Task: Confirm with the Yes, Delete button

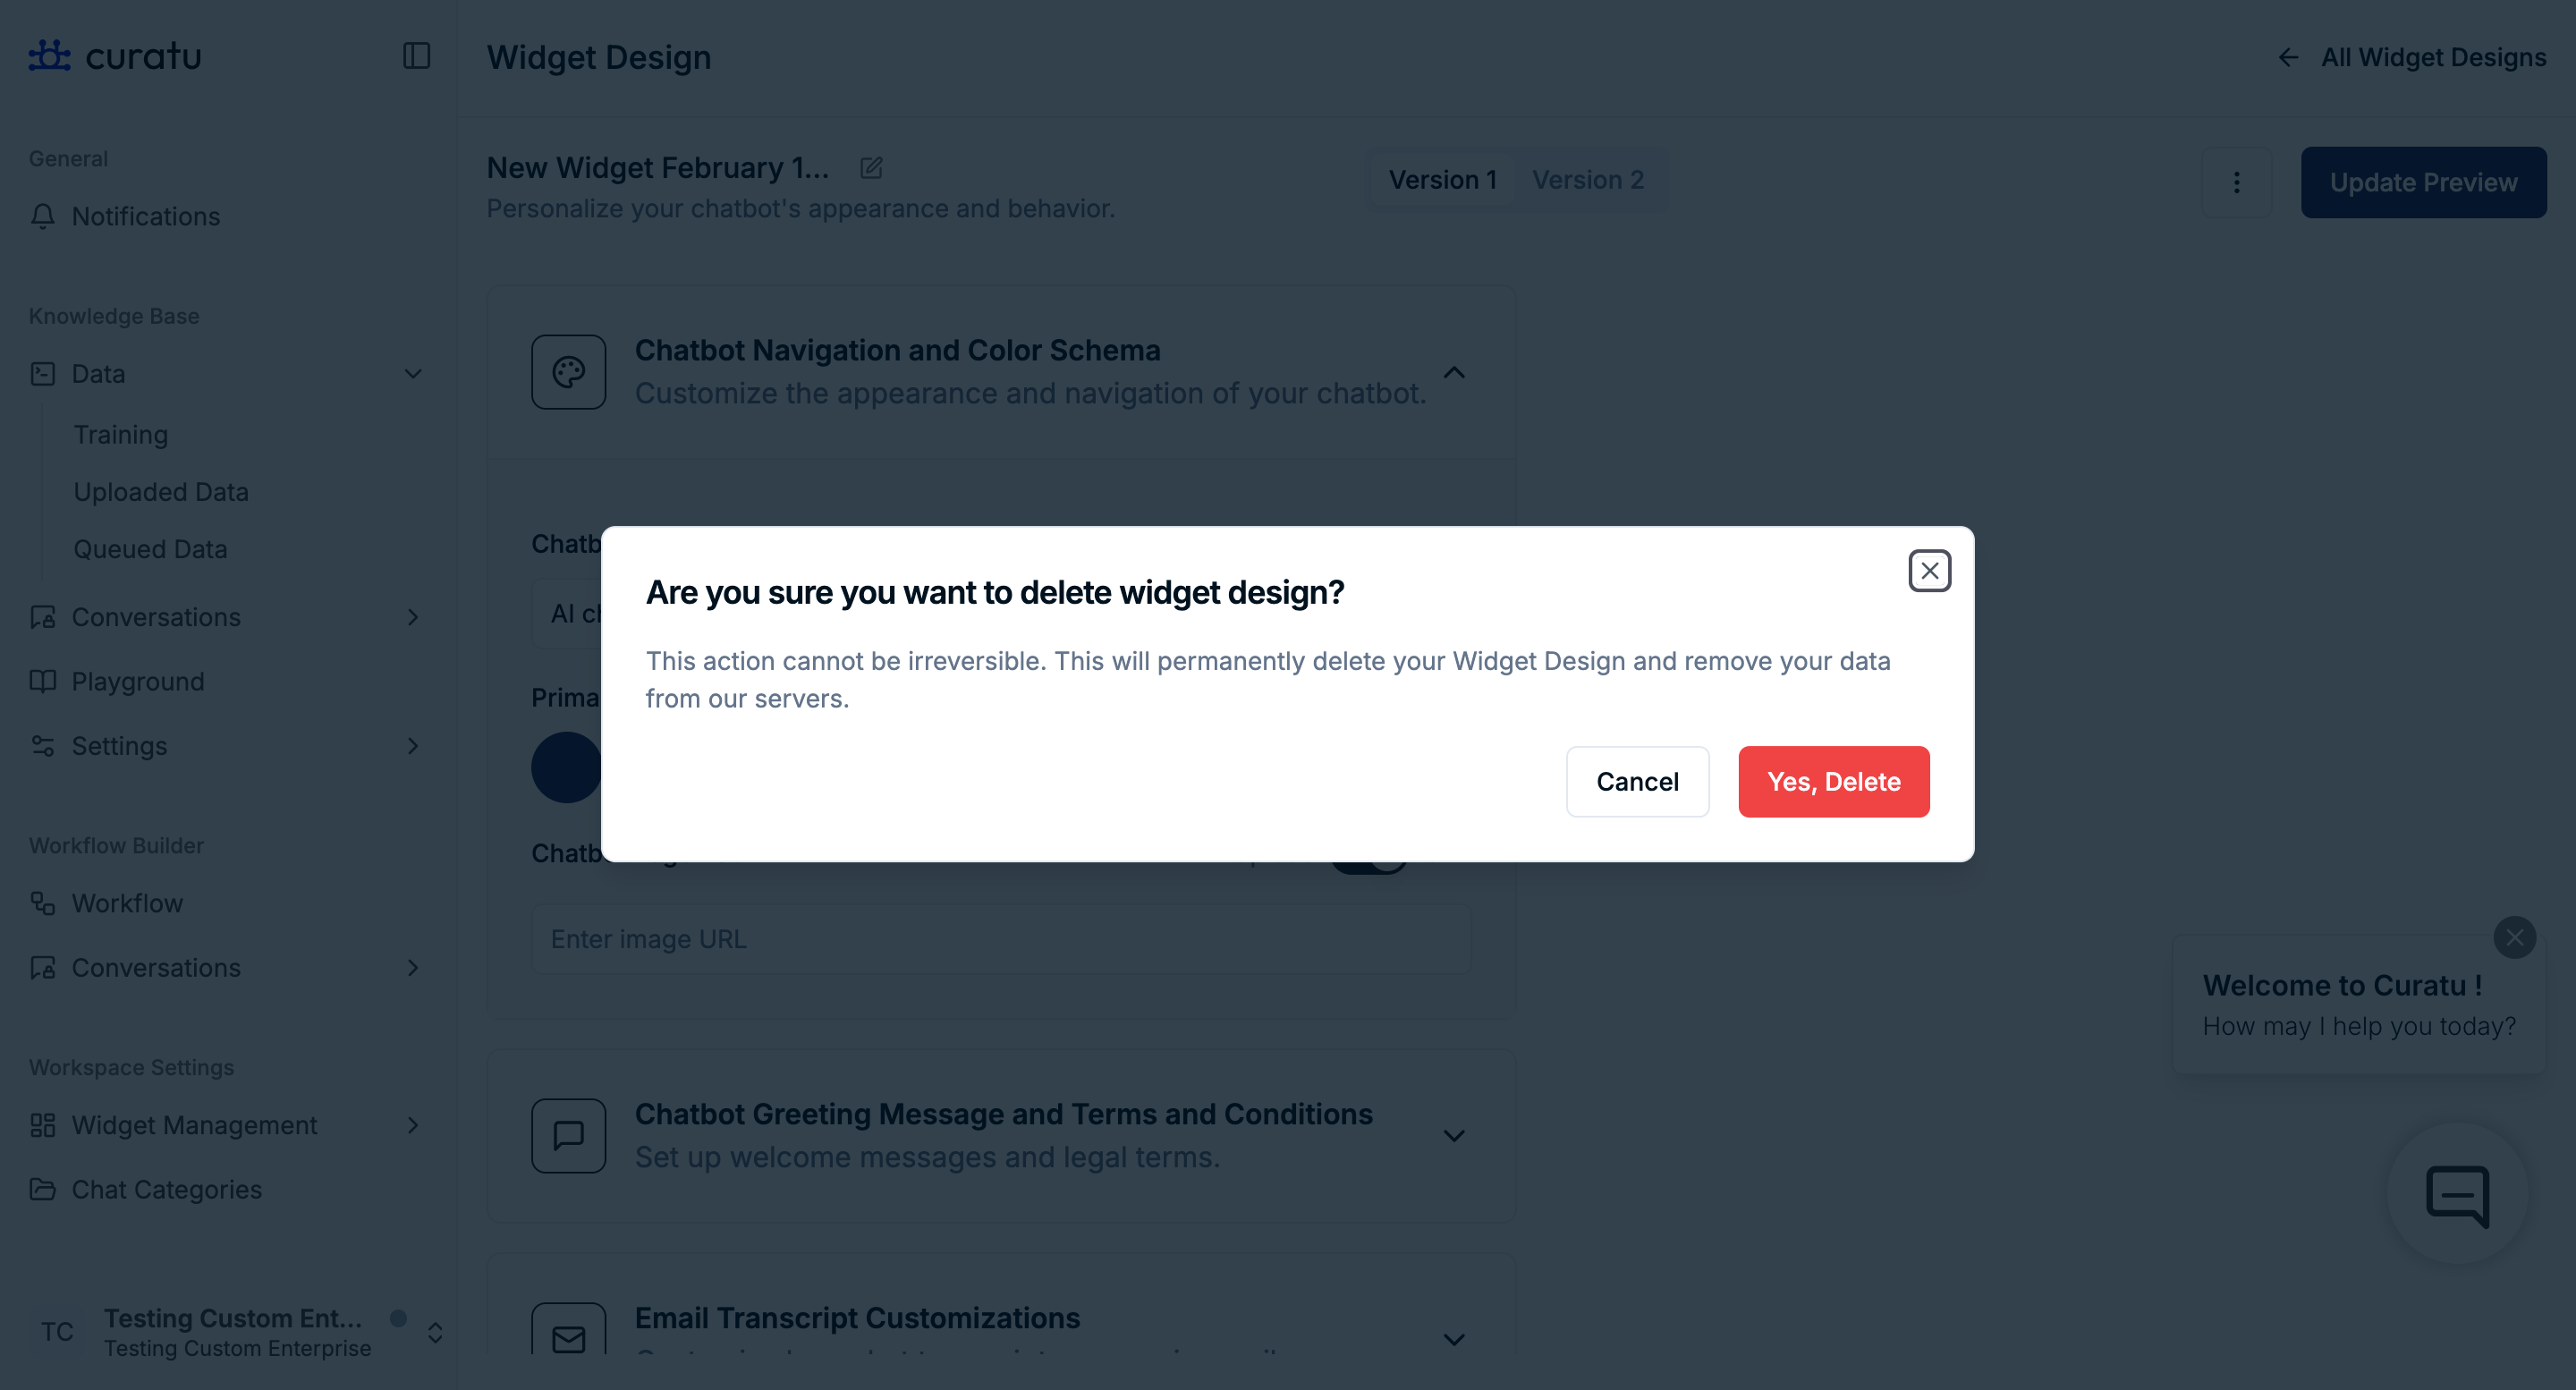Action: point(1833,781)
